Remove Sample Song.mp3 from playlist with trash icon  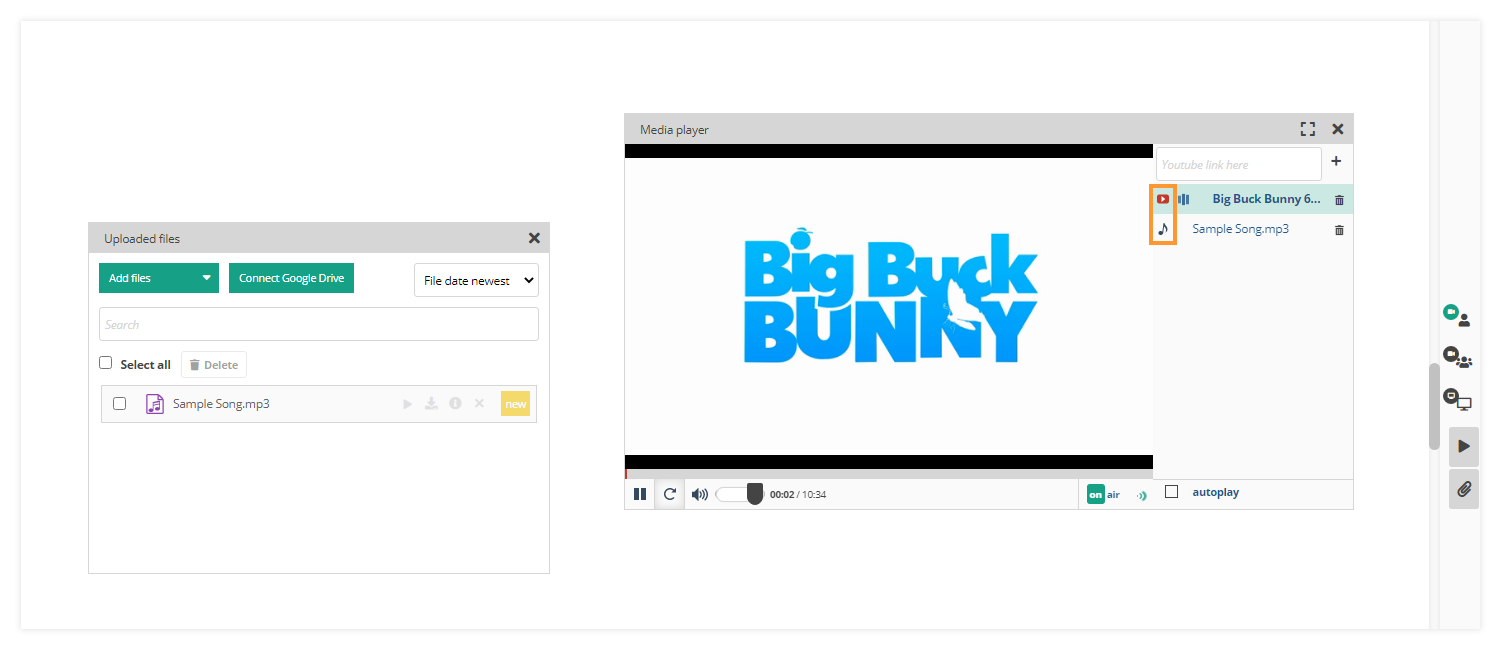point(1340,230)
